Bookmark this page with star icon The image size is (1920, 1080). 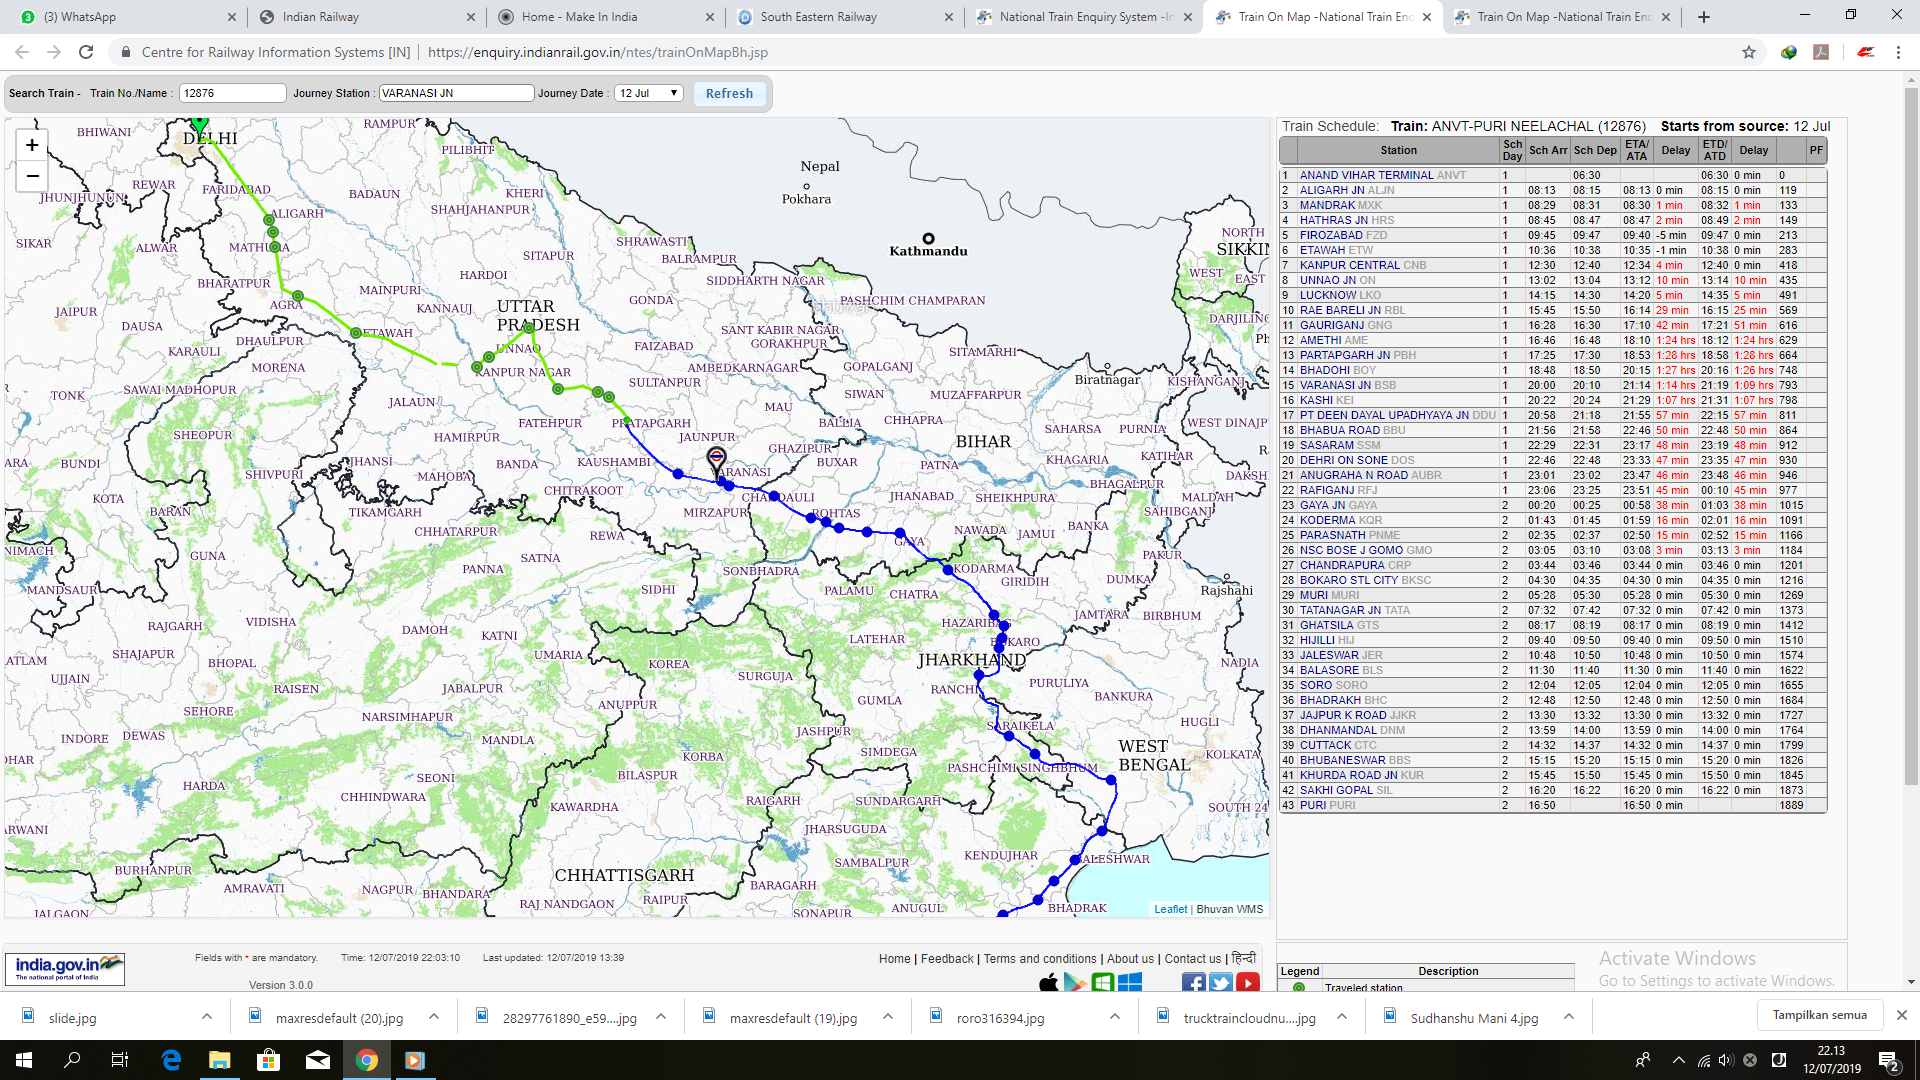[1748, 52]
